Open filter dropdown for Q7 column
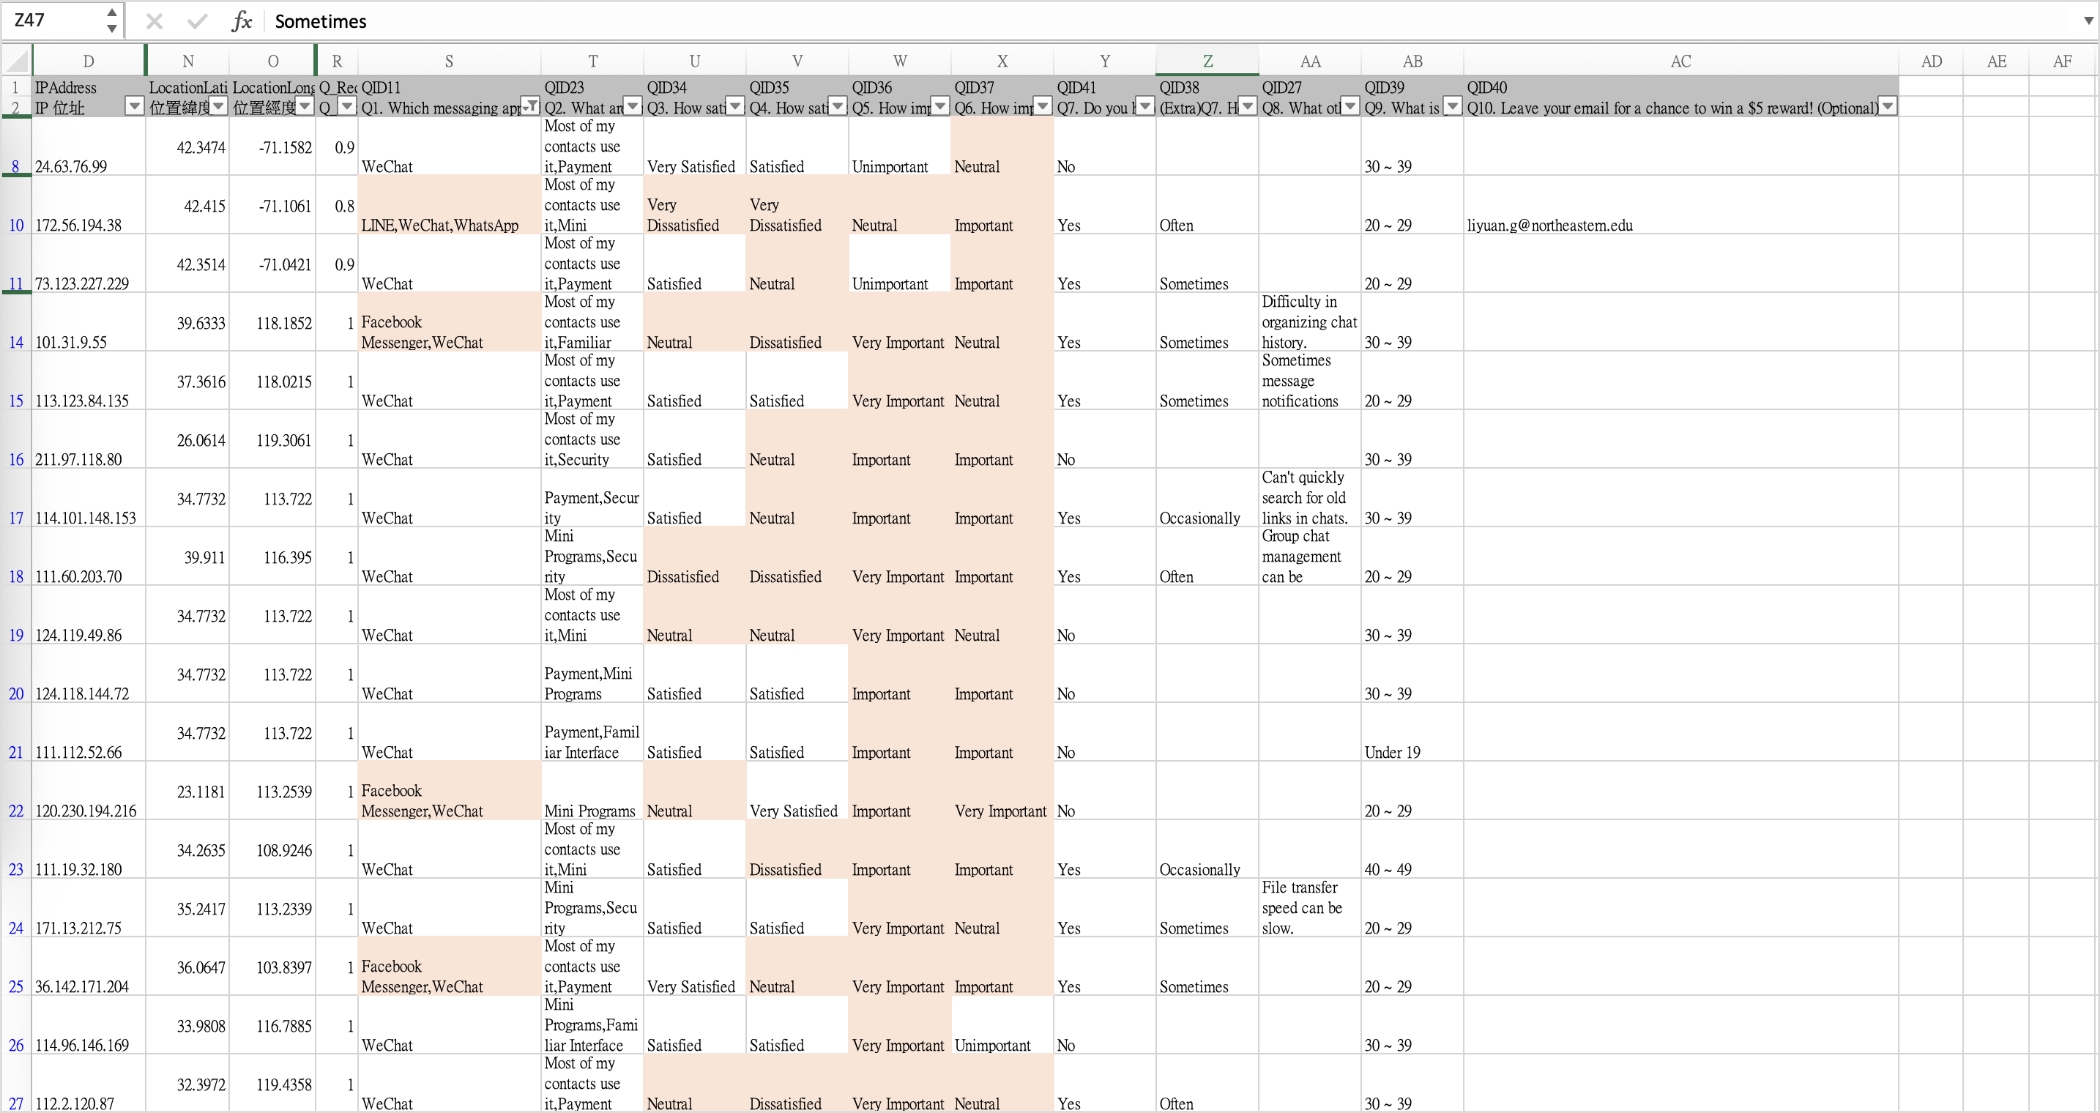The image size is (2100, 1113). point(1145,107)
